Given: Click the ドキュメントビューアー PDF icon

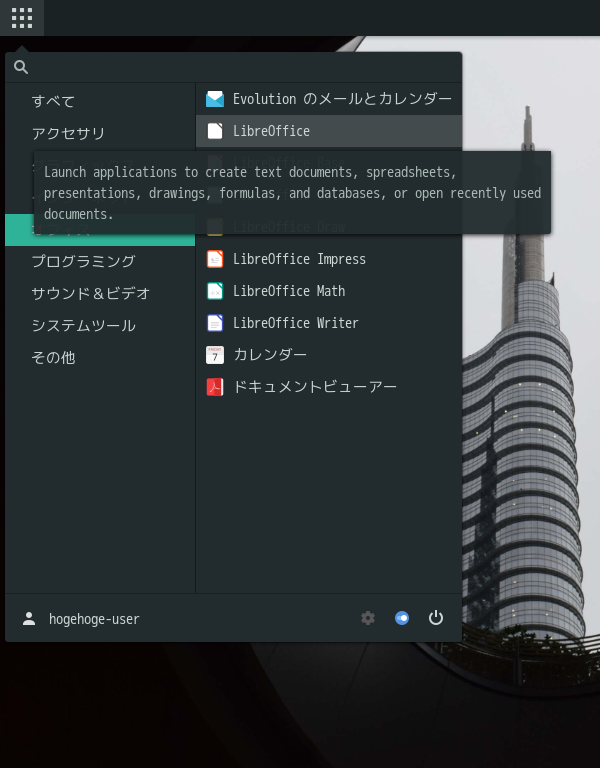Looking at the screenshot, I should 215,387.
